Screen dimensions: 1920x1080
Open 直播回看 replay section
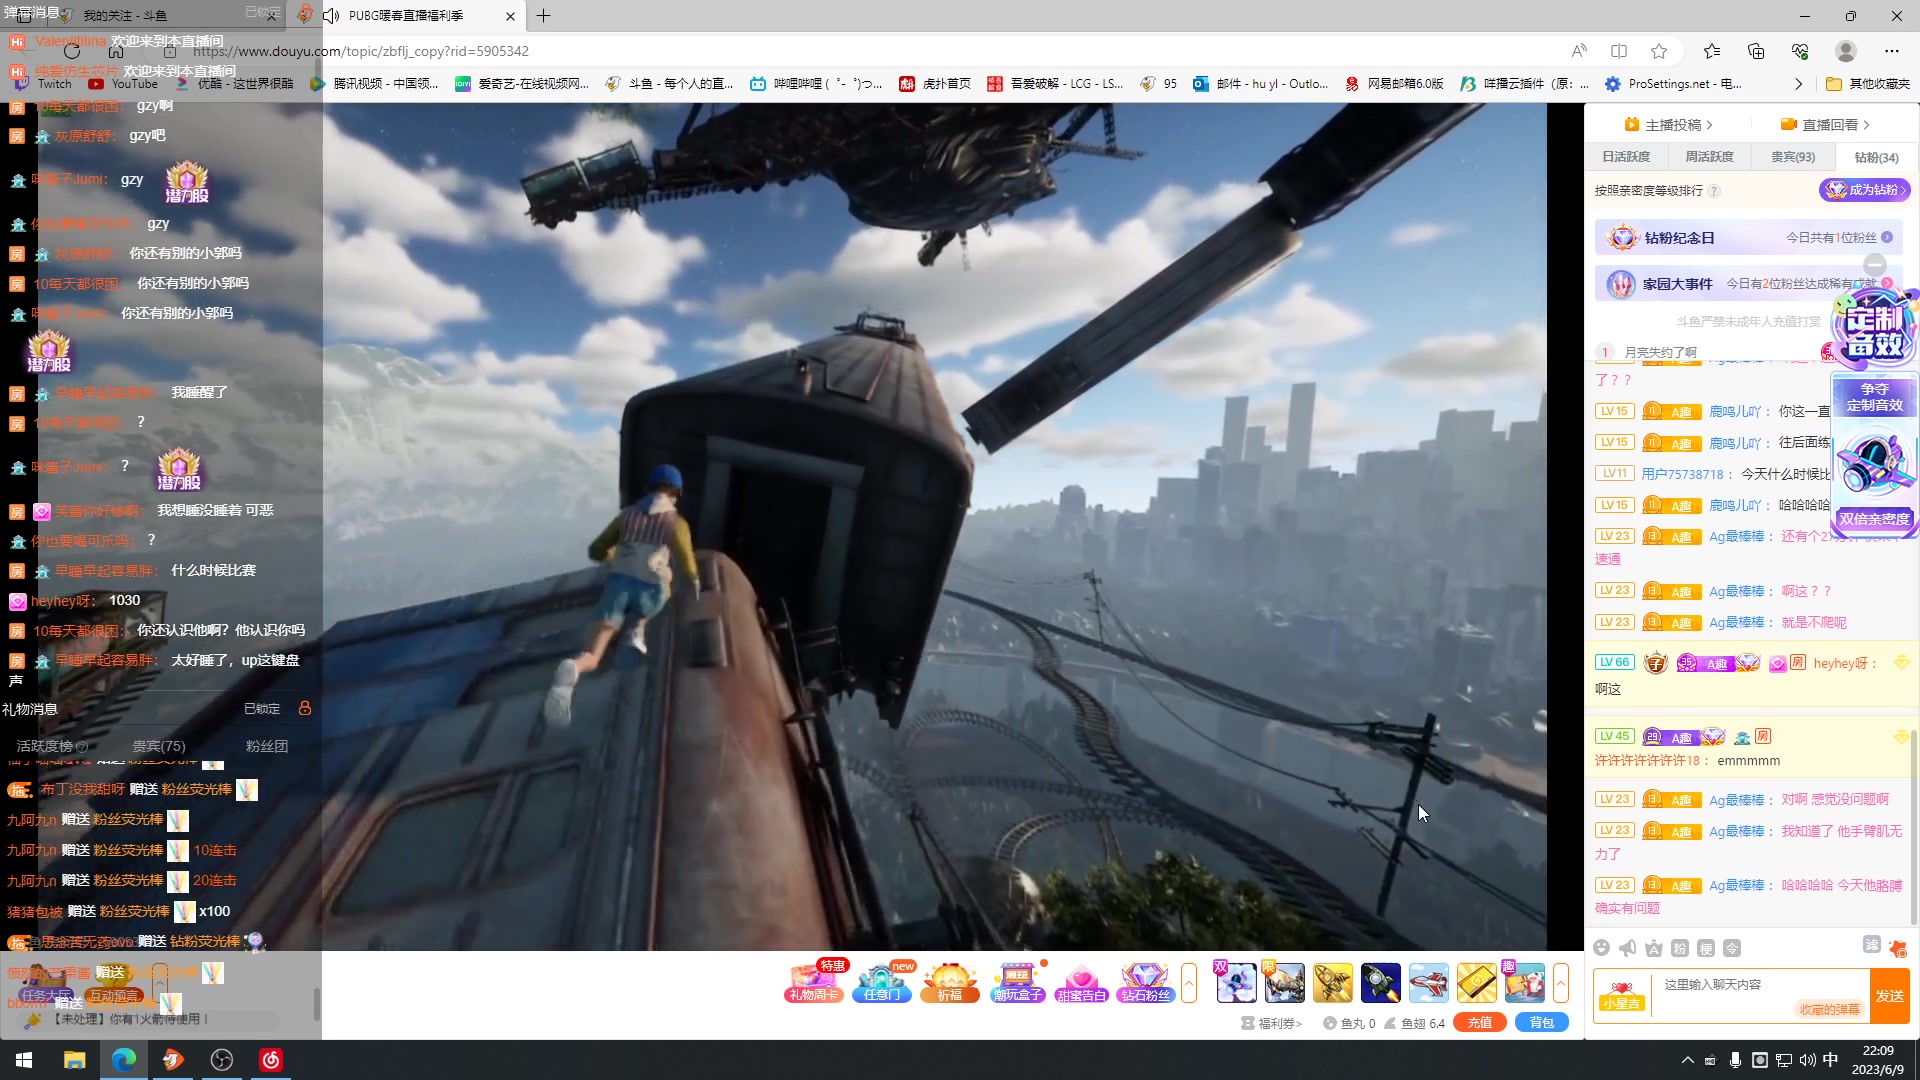[1825, 125]
